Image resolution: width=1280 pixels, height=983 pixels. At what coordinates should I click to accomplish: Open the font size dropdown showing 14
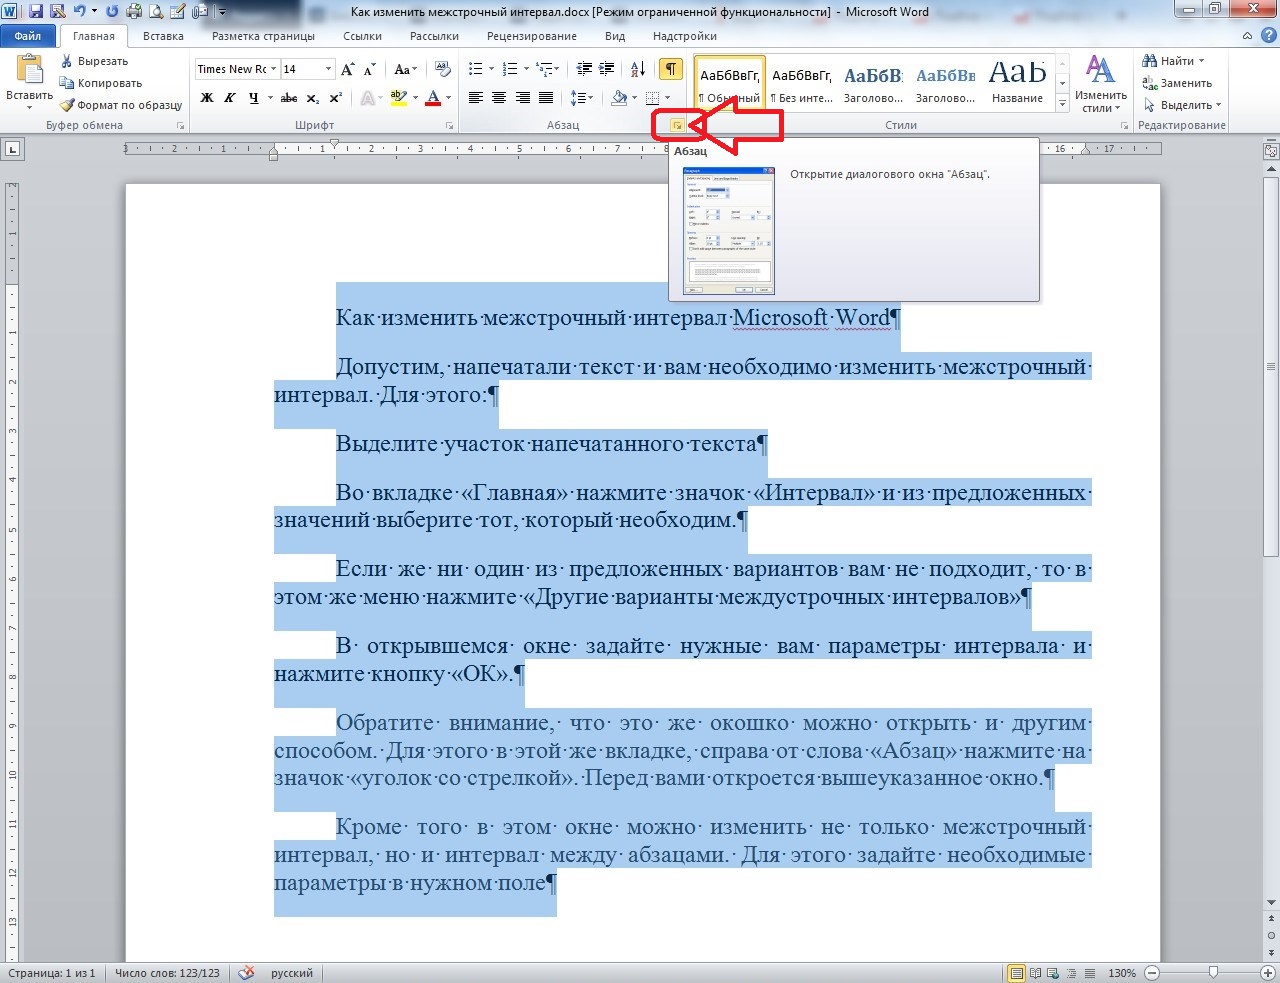coord(328,69)
